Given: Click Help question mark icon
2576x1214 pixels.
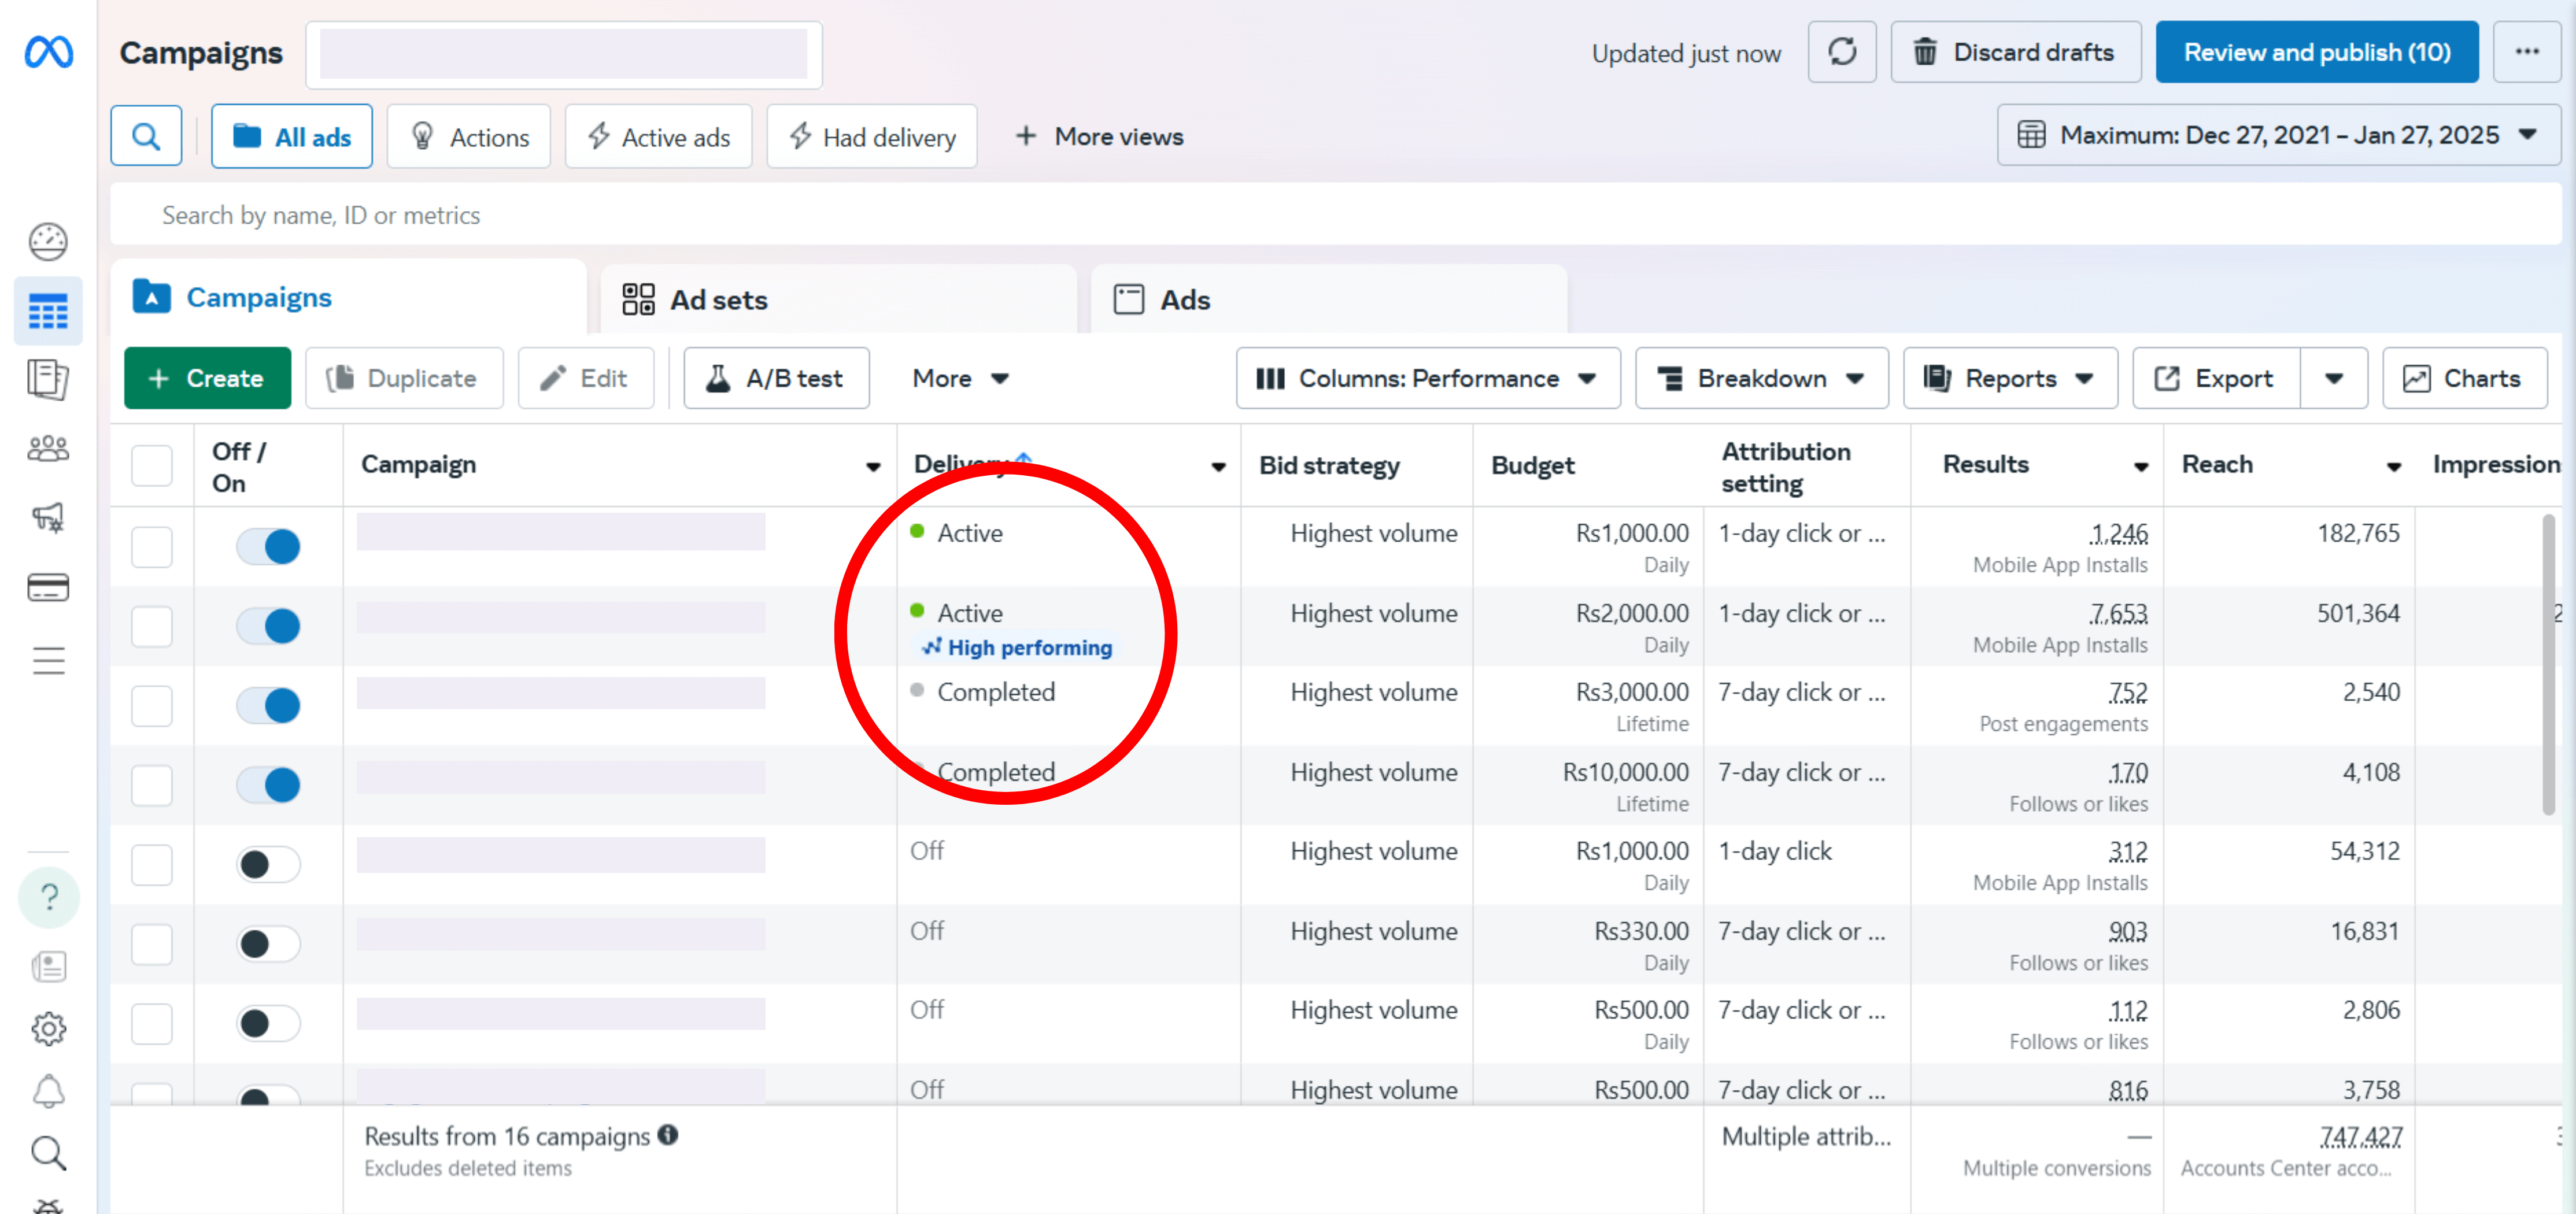Looking at the screenshot, I should (x=48, y=897).
